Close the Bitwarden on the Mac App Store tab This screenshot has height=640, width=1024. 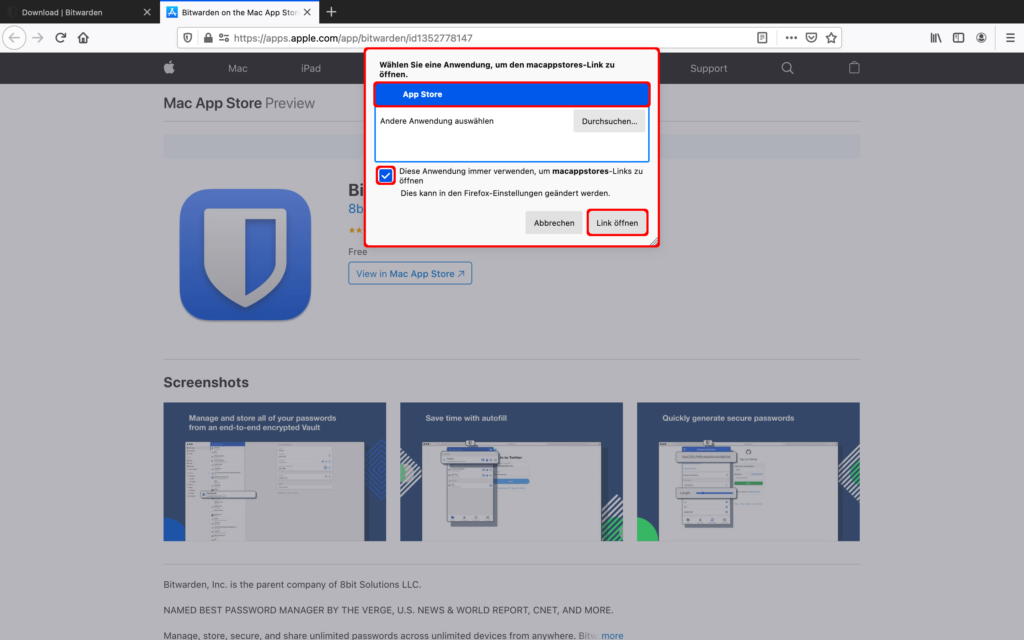pos(307,12)
